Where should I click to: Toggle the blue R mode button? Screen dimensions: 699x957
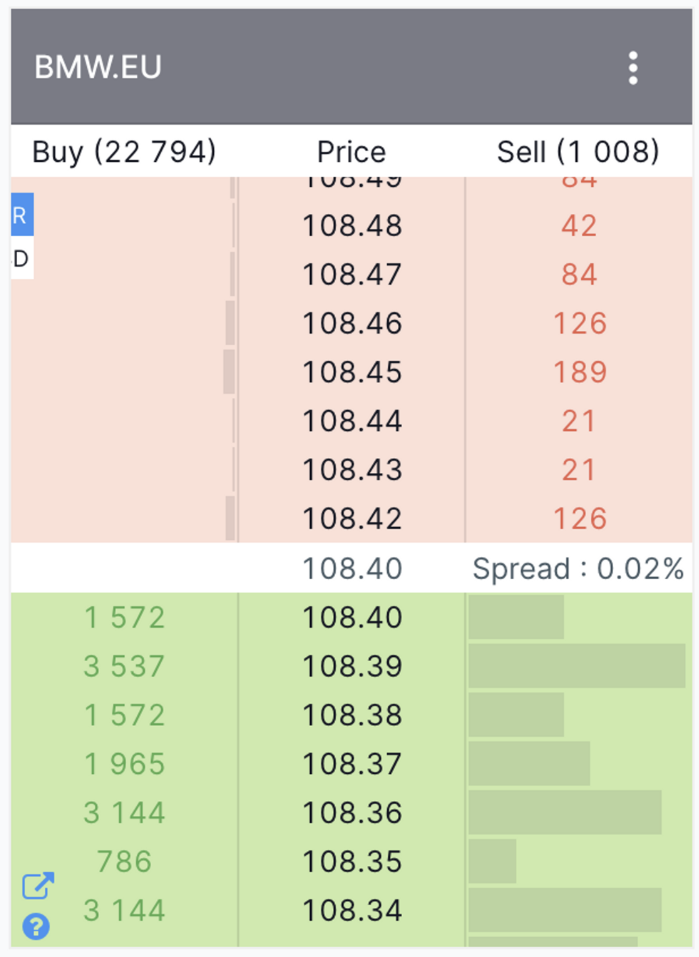(21, 215)
